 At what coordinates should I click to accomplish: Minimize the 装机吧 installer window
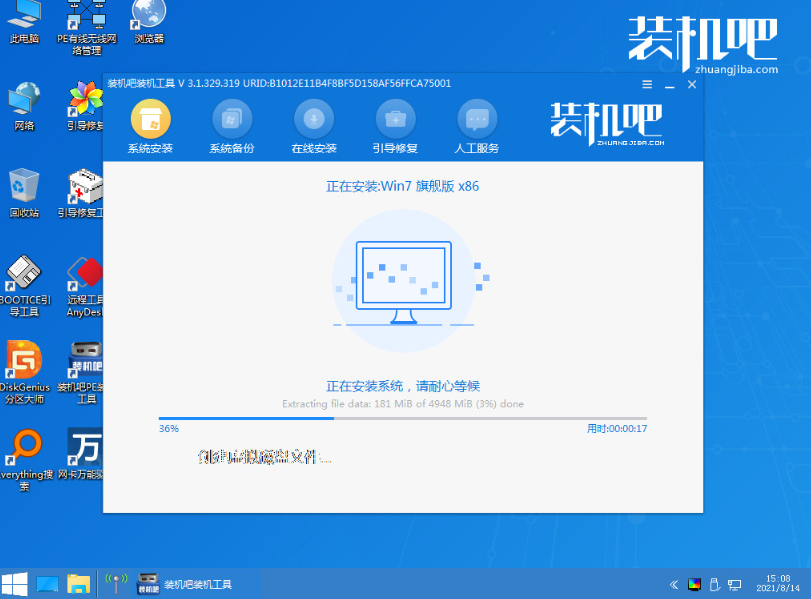click(x=669, y=85)
